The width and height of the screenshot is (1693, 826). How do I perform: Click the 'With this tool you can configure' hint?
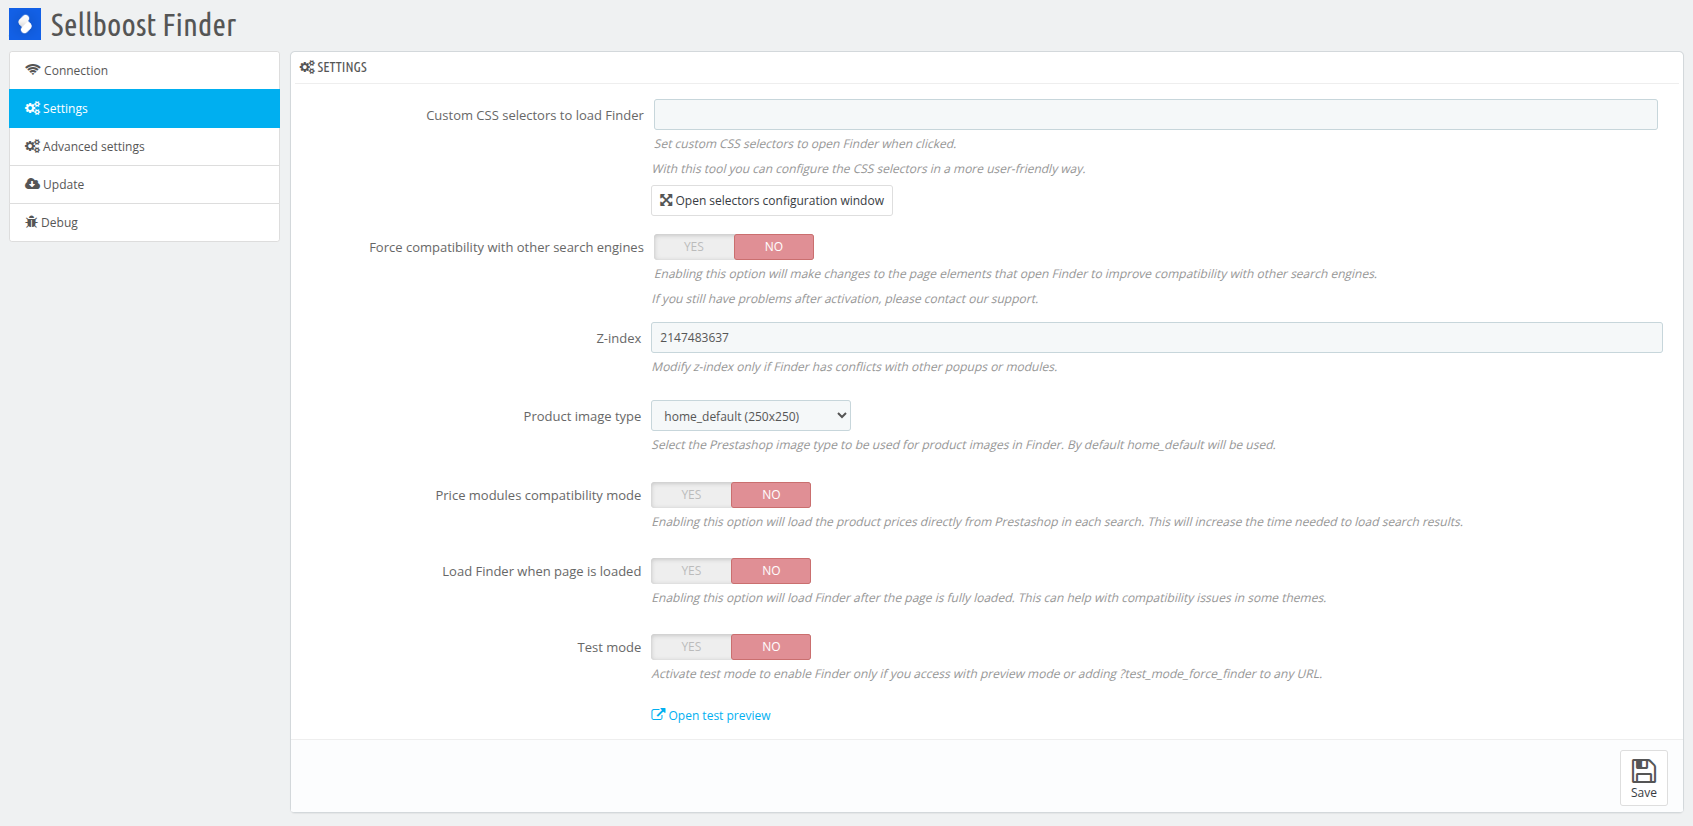pyautogui.click(x=869, y=169)
